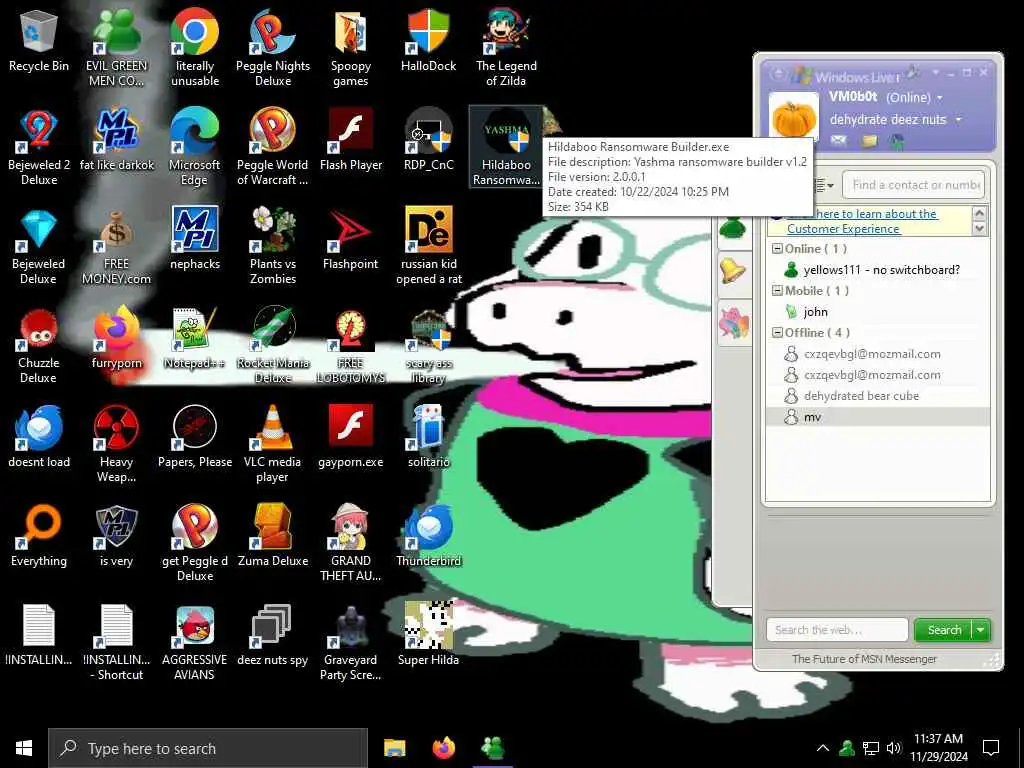Click the pink butterfly tab in Messenger
The width and height of the screenshot is (1024, 768).
pos(733,323)
